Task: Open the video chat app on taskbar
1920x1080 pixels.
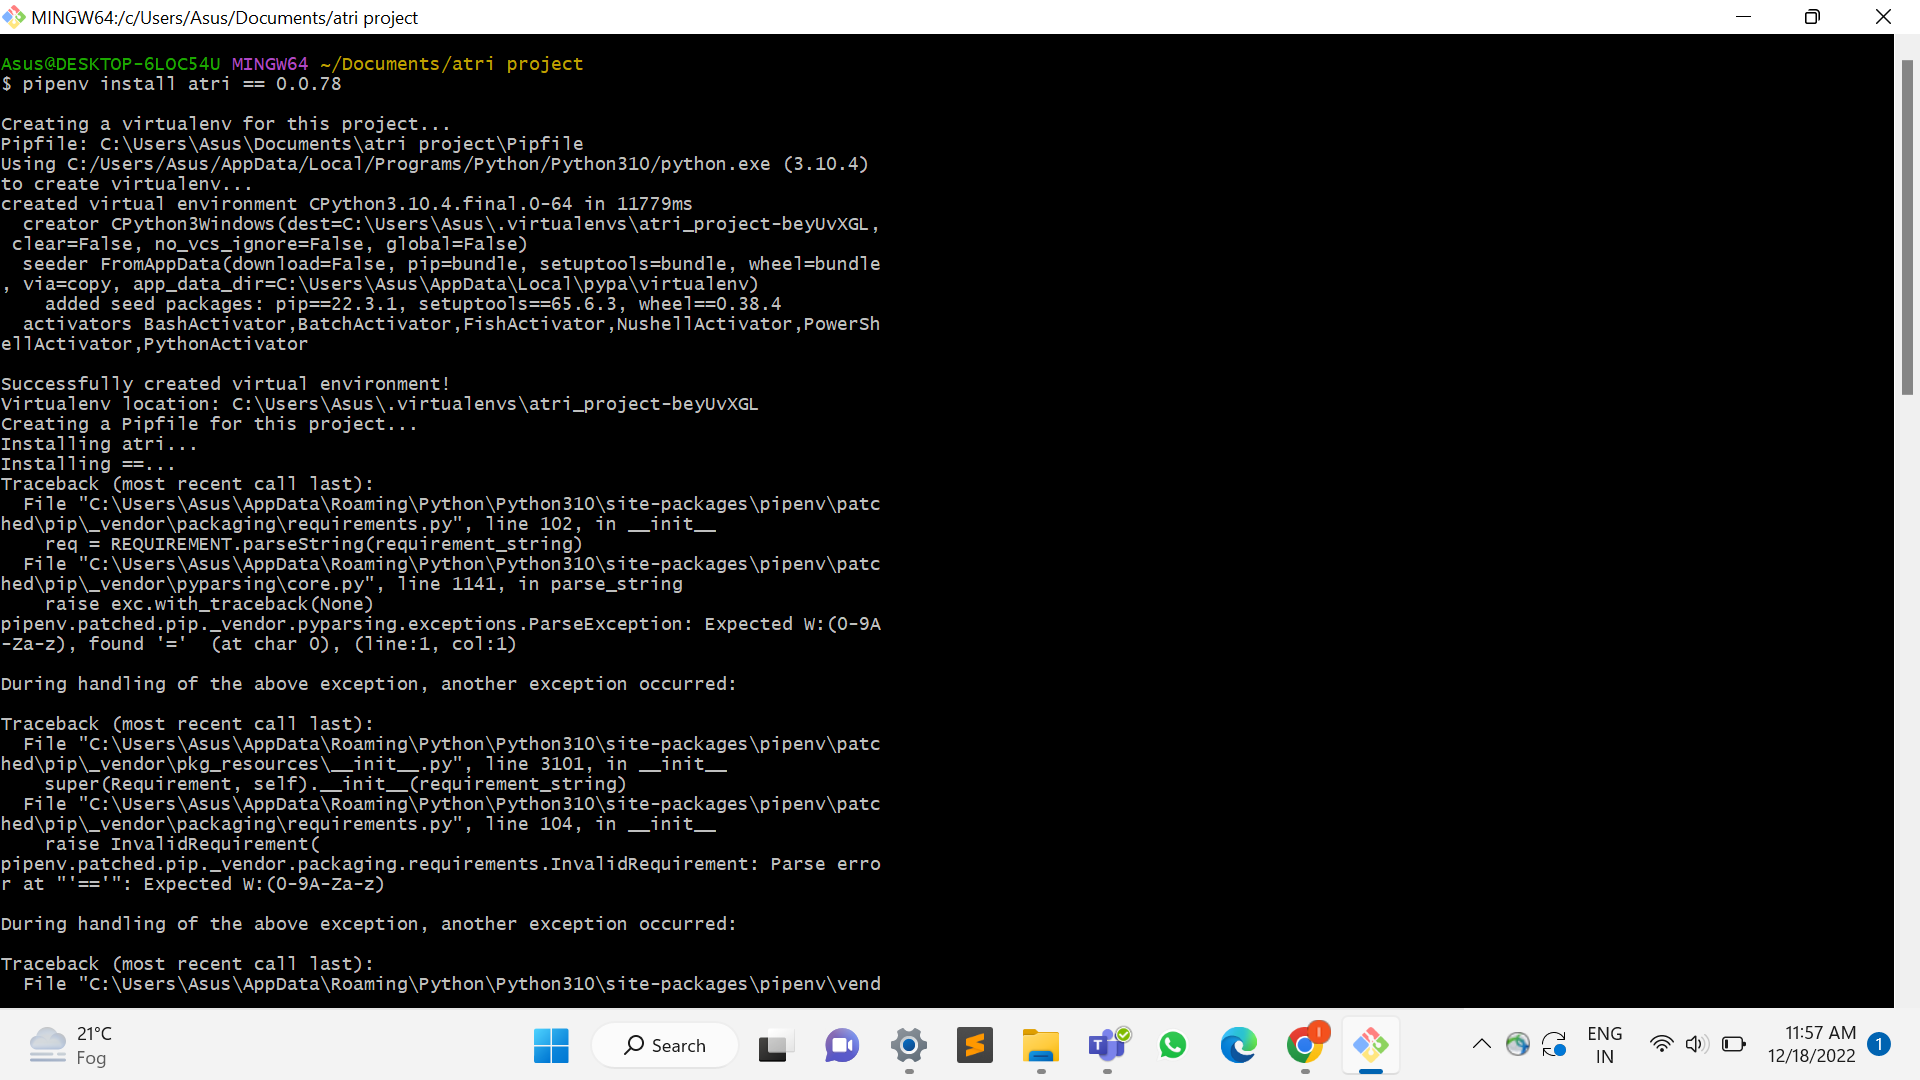Action: [842, 1045]
